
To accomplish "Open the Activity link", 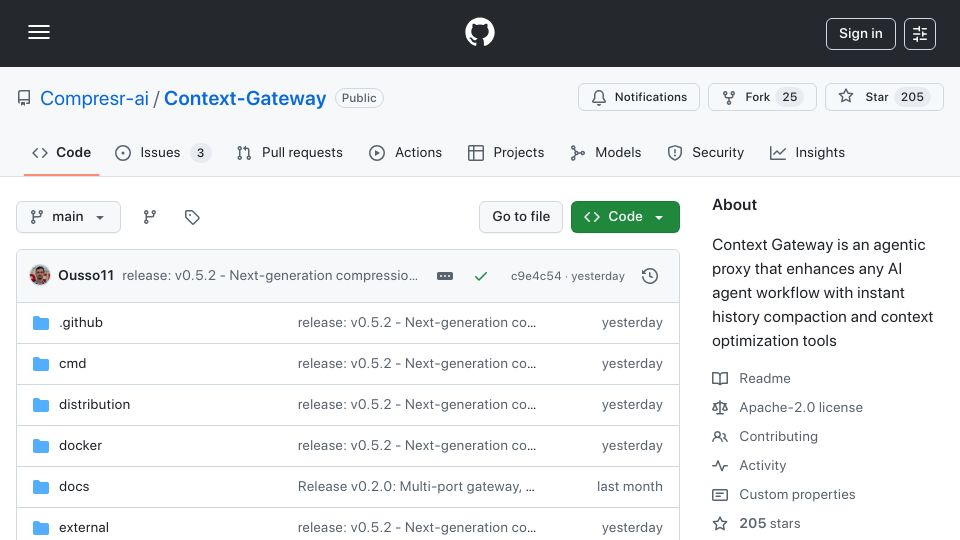I will pyautogui.click(x=762, y=465).
